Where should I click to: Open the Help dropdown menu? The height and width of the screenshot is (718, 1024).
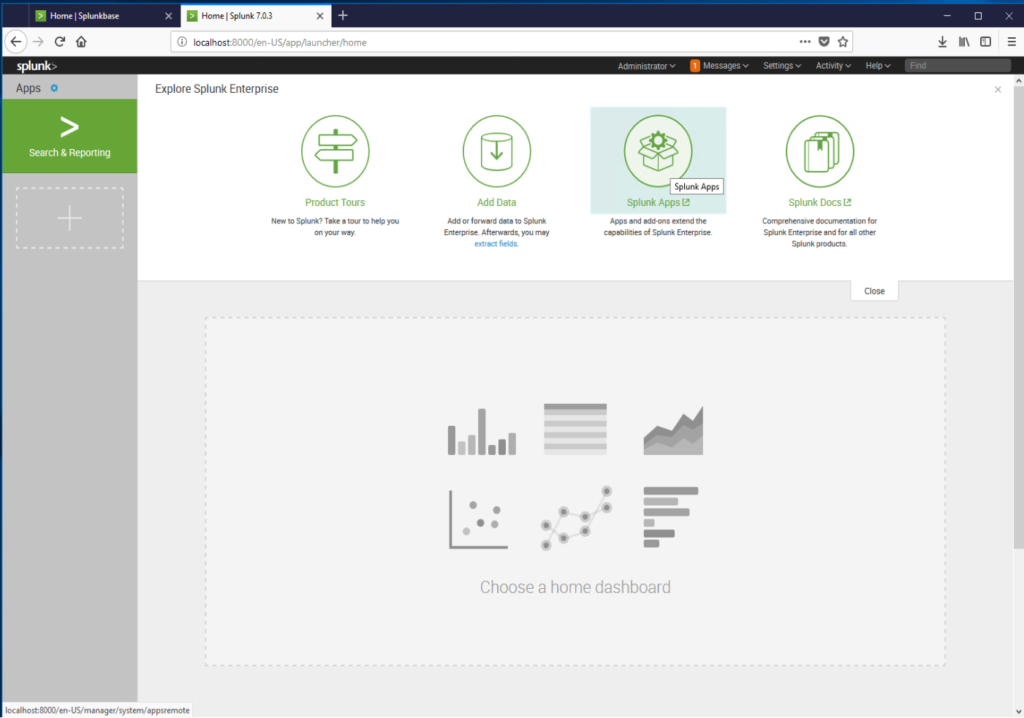[877, 65]
